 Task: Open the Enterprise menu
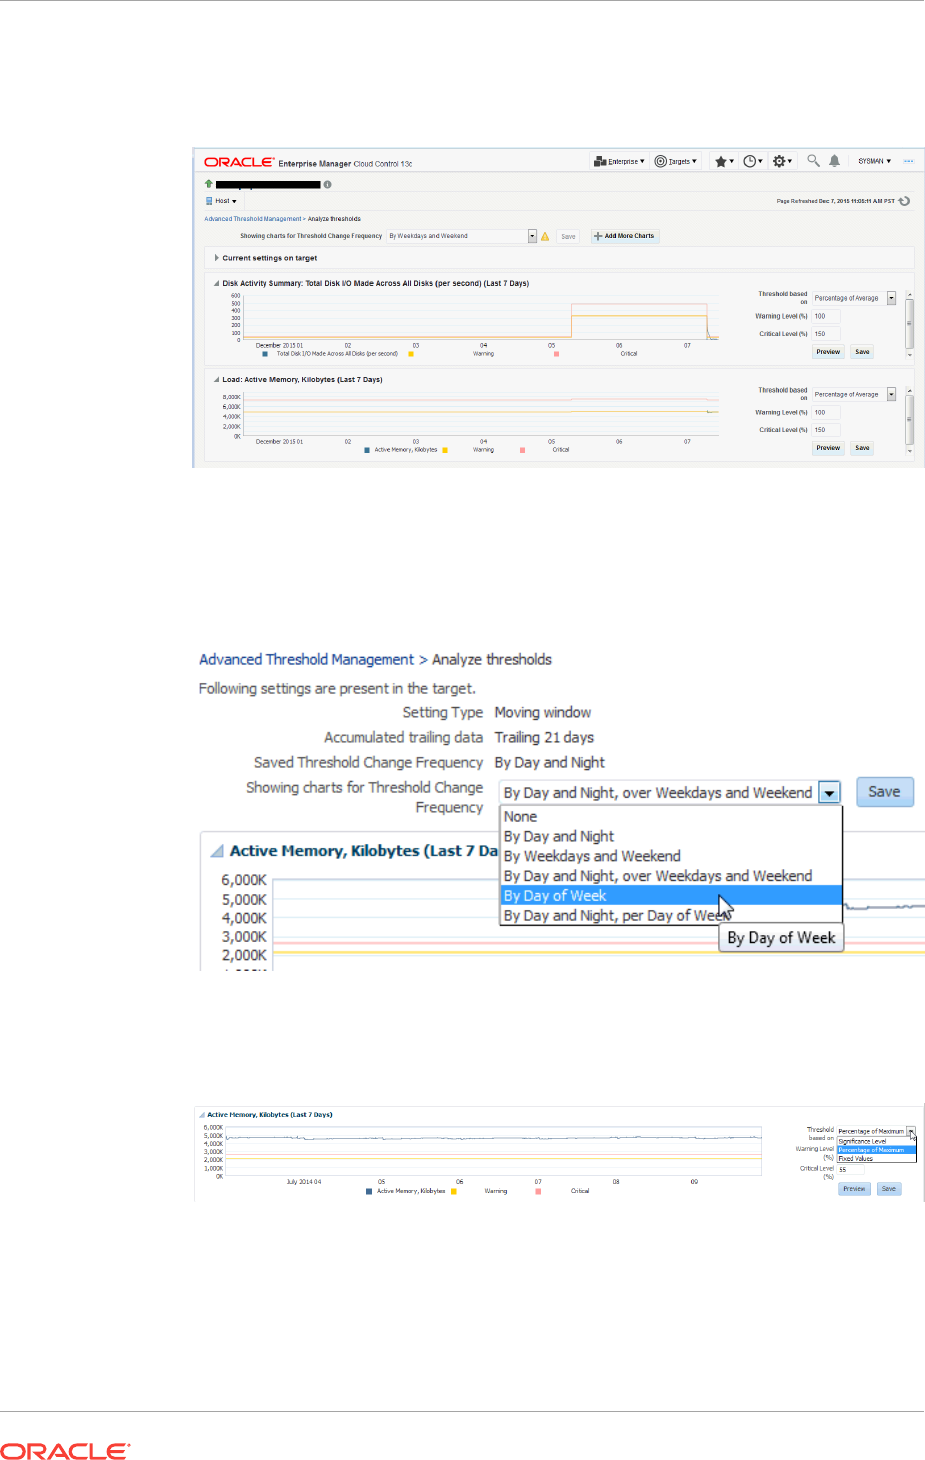pyautogui.click(x=619, y=161)
